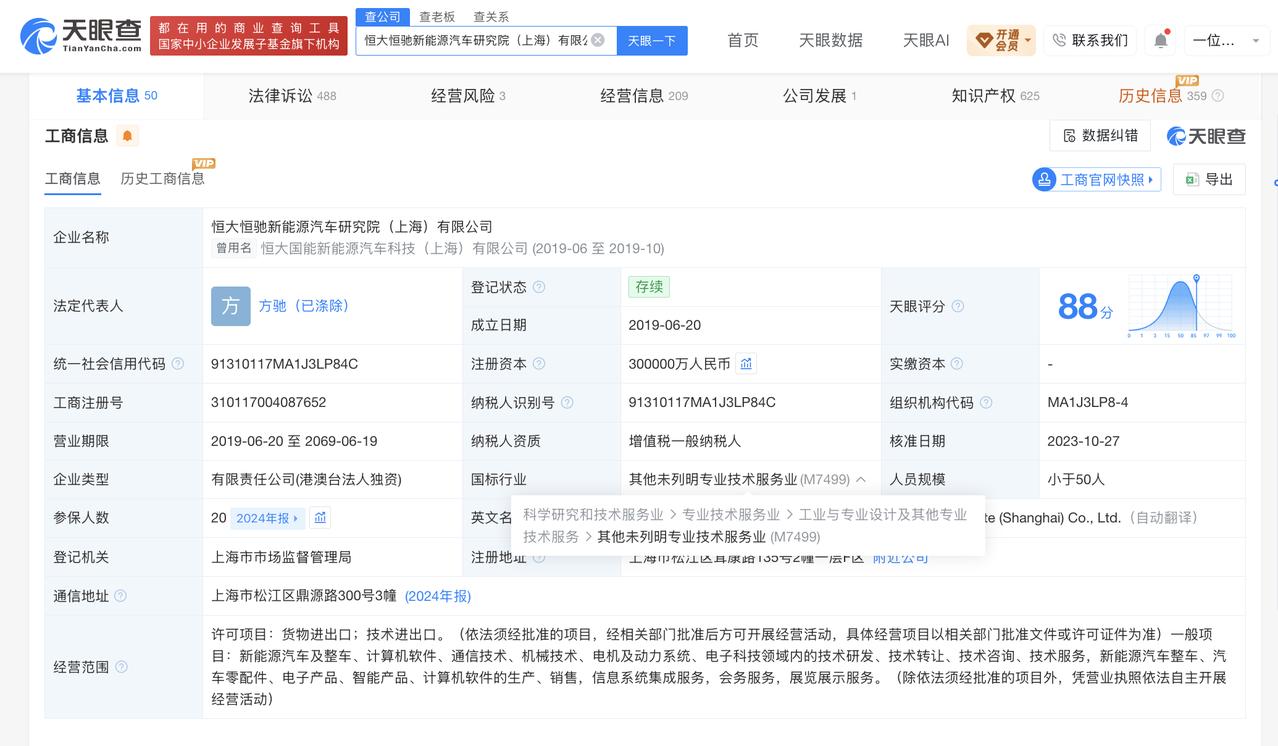The height and width of the screenshot is (746, 1278).
Task: Expand the 2024年报 participant count badge
Action: 268,518
